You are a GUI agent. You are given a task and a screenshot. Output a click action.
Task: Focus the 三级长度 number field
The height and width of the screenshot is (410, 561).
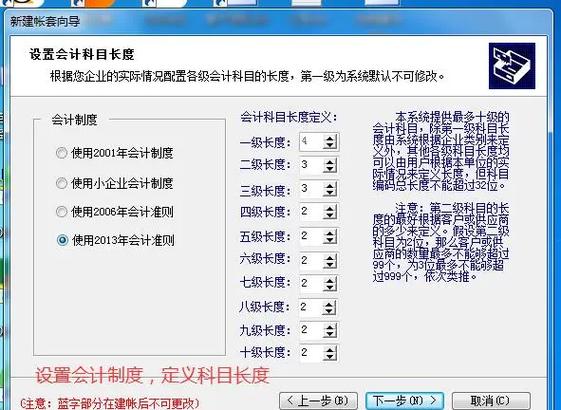(x=311, y=189)
